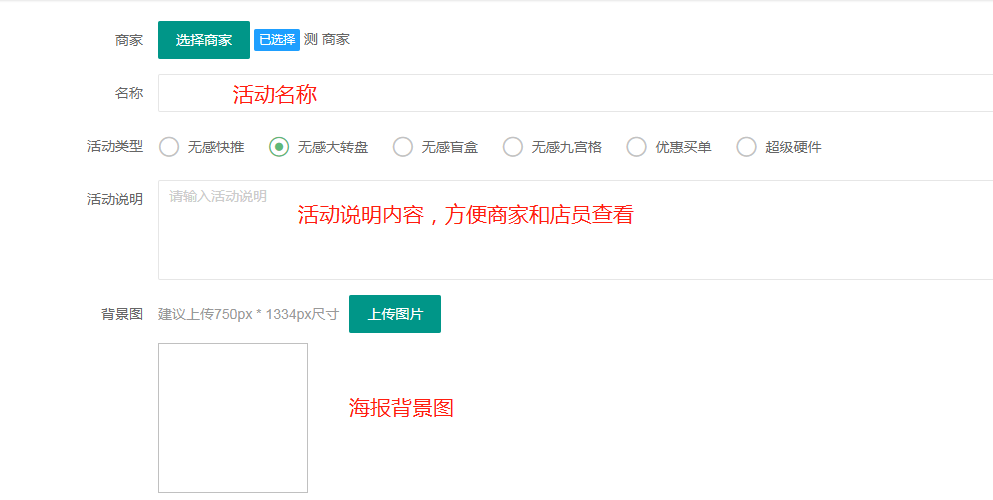Click the 上传图片 button

coord(395,314)
